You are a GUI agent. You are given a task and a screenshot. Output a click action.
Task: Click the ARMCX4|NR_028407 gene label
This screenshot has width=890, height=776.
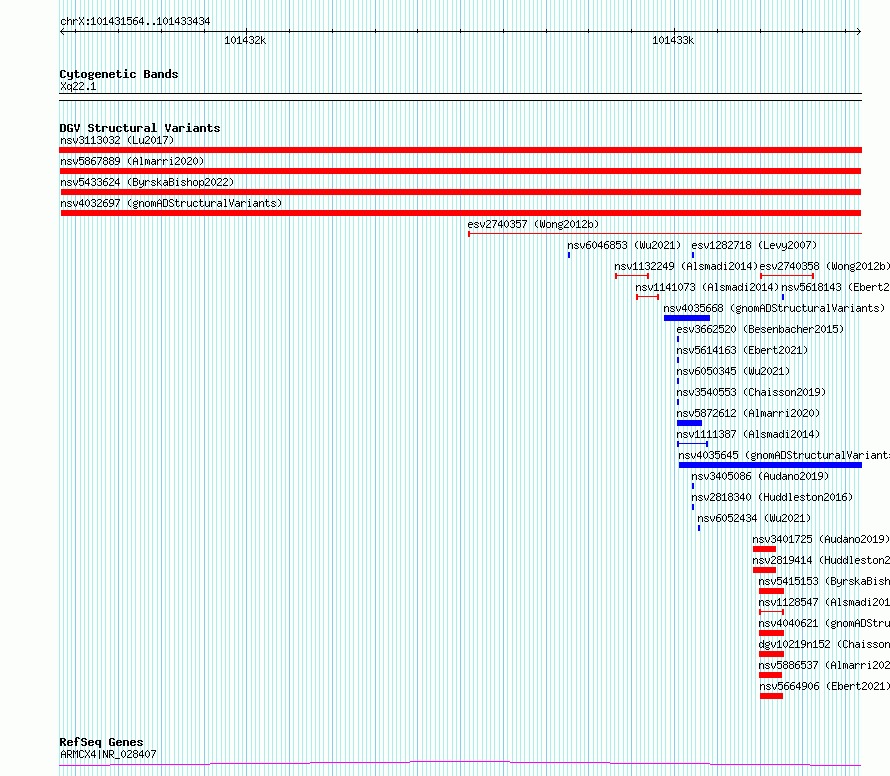point(108,754)
